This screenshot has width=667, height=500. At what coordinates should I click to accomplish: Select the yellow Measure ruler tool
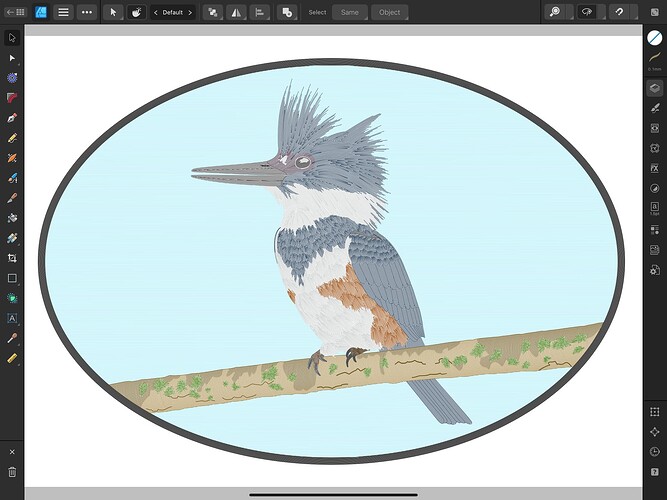(12, 358)
